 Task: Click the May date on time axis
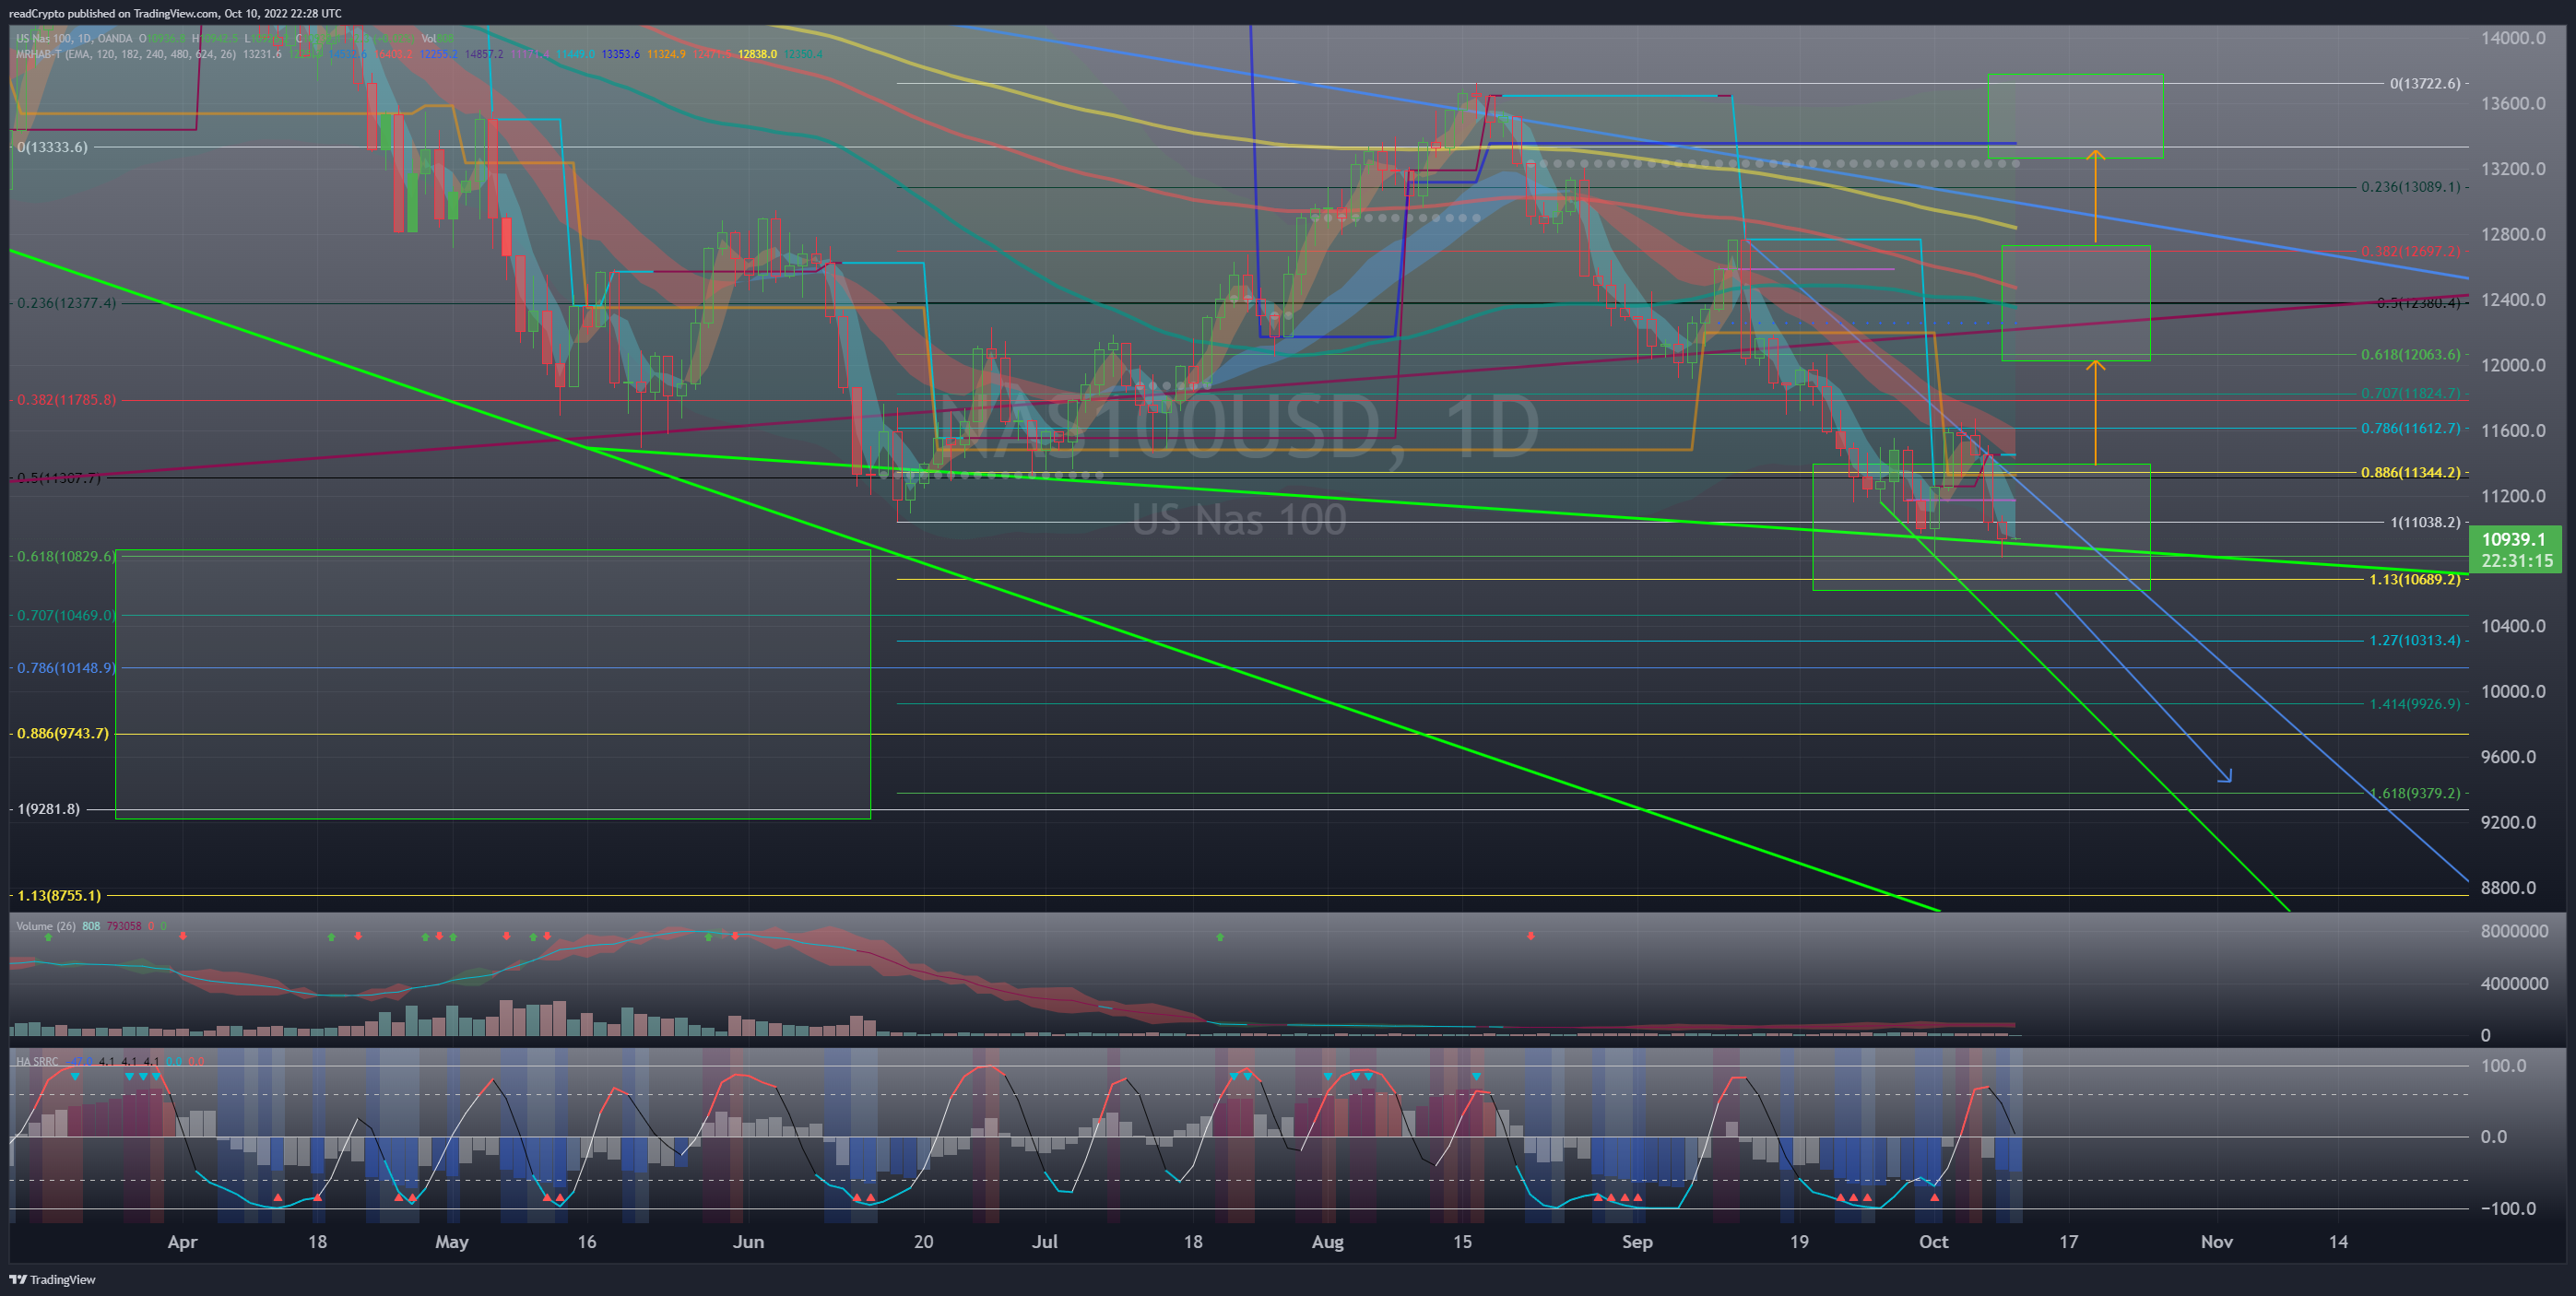click(452, 1242)
